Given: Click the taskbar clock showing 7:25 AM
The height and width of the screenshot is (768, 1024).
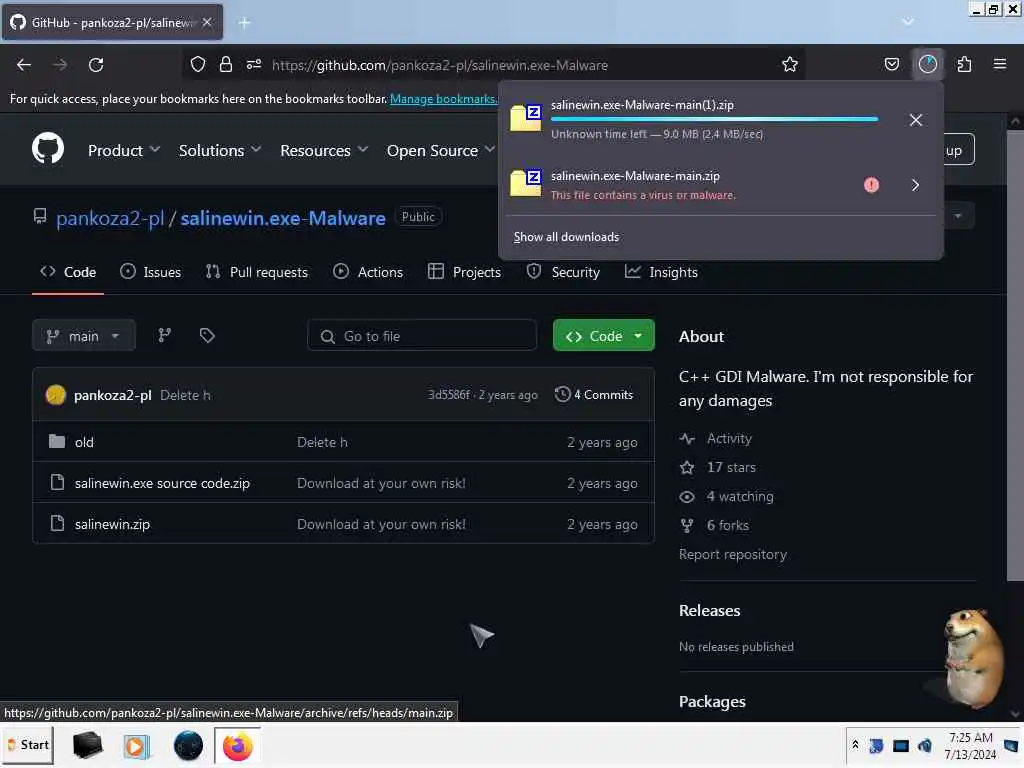Looking at the screenshot, I should click(x=970, y=745).
